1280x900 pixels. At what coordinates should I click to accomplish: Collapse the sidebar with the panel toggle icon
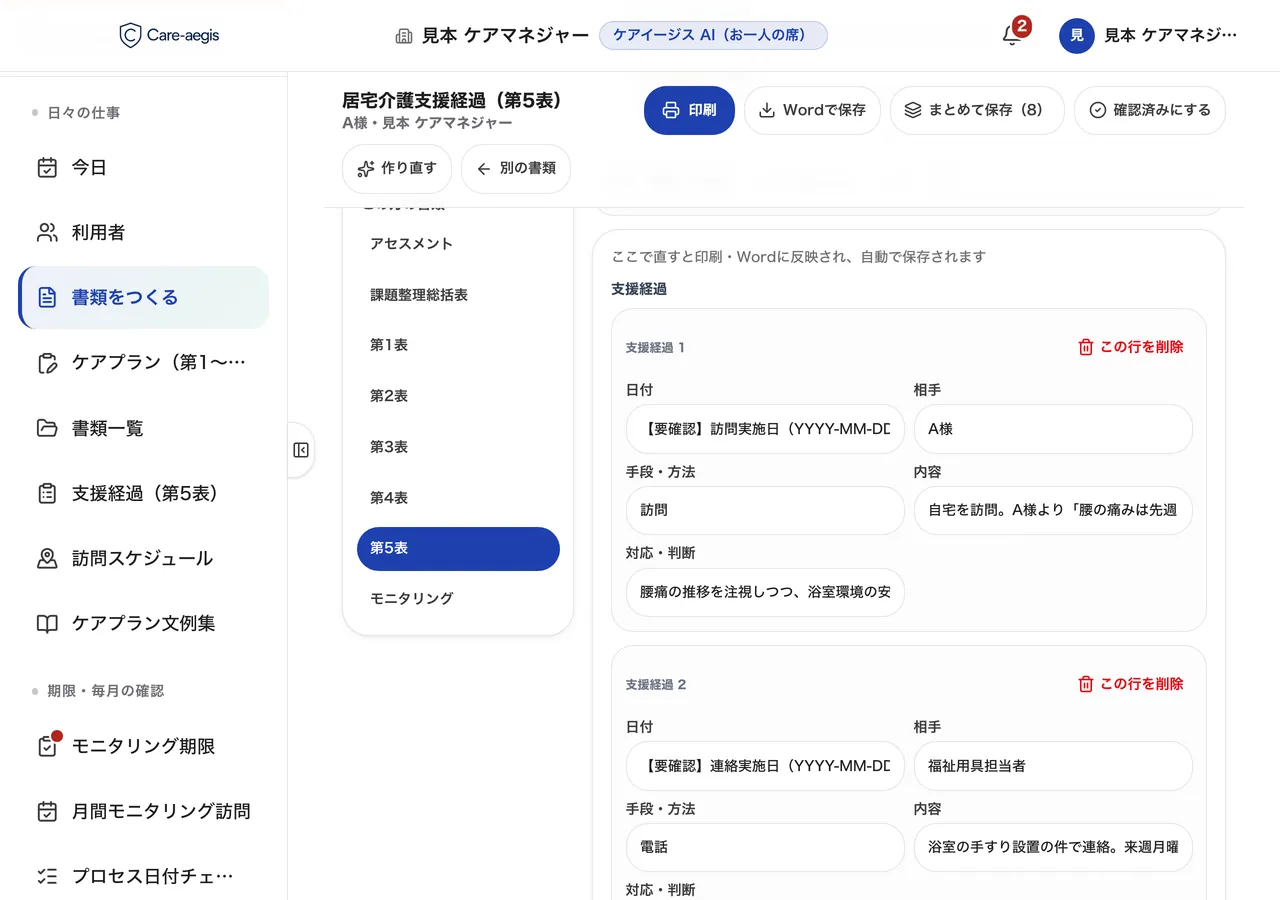click(301, 450)
